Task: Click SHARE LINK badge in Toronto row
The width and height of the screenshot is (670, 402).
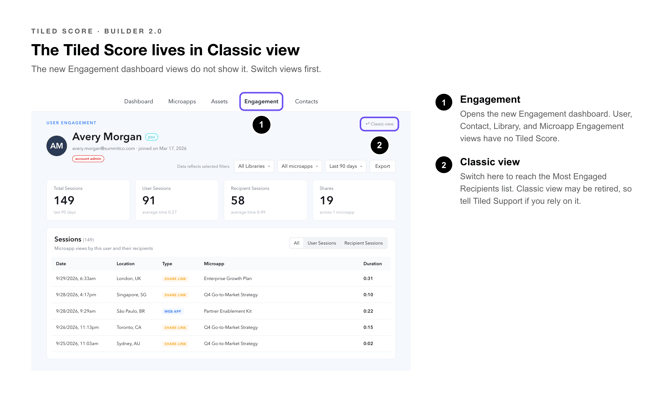Action: pos(175,328)
